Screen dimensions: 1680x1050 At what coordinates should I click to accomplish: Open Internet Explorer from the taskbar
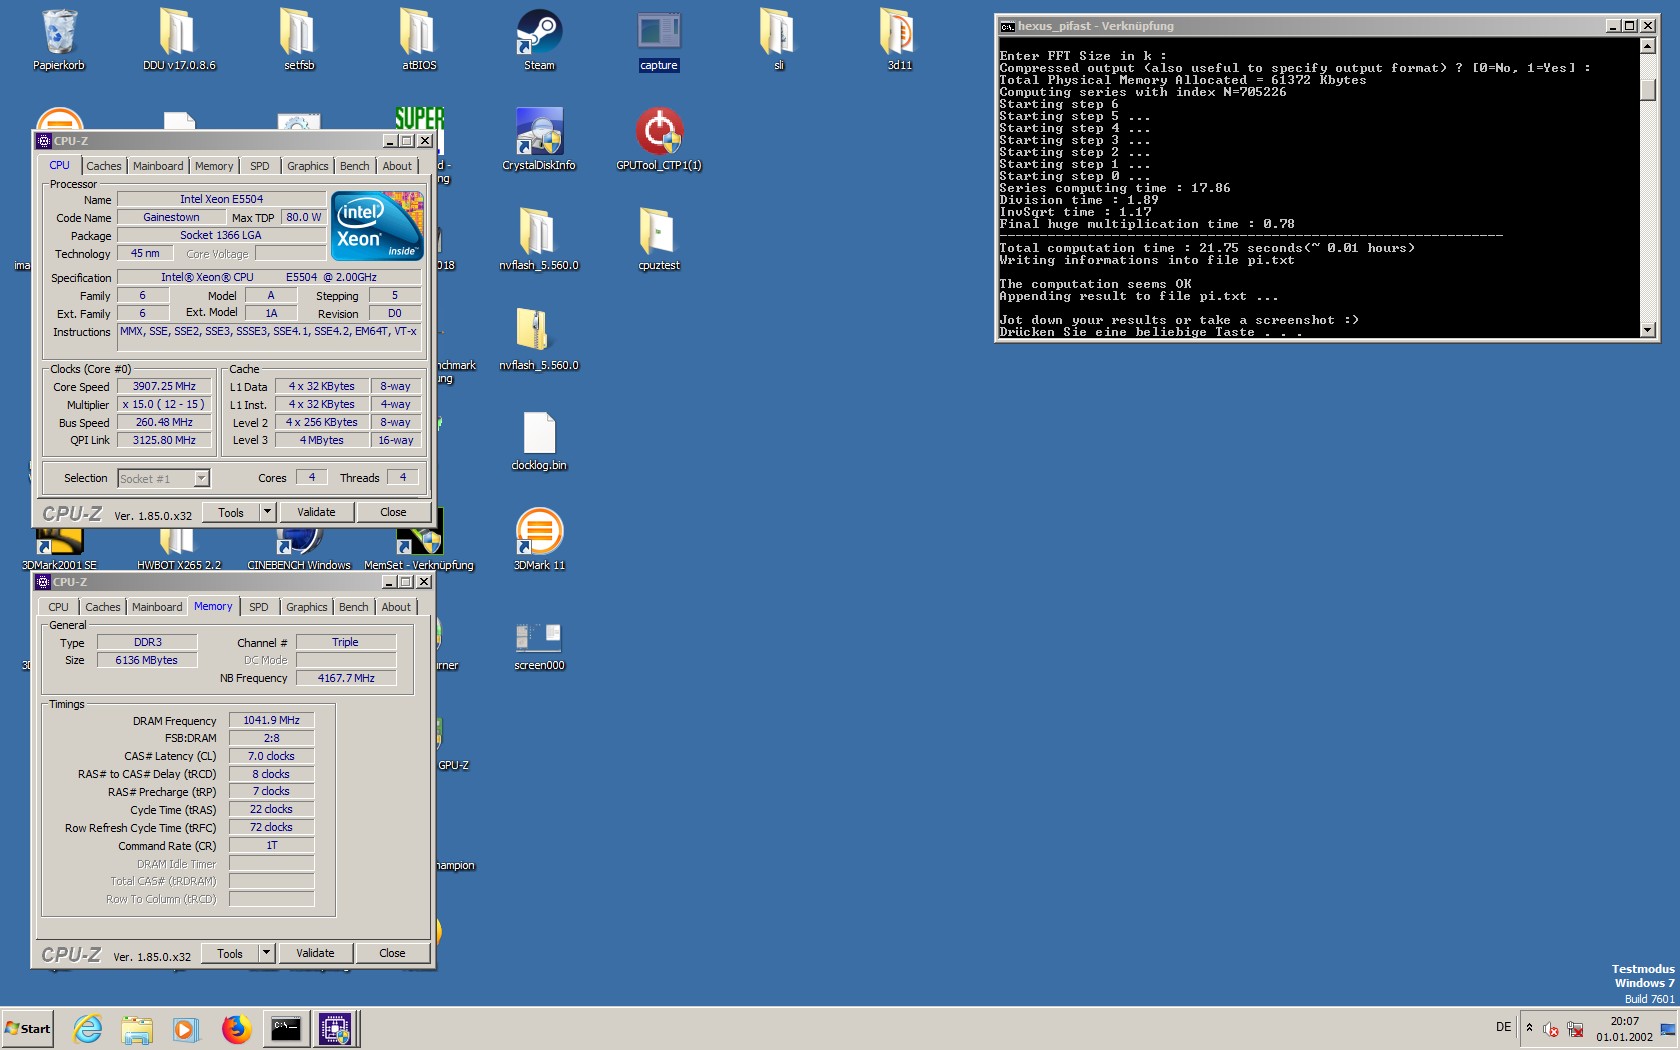click(88, 1028)
